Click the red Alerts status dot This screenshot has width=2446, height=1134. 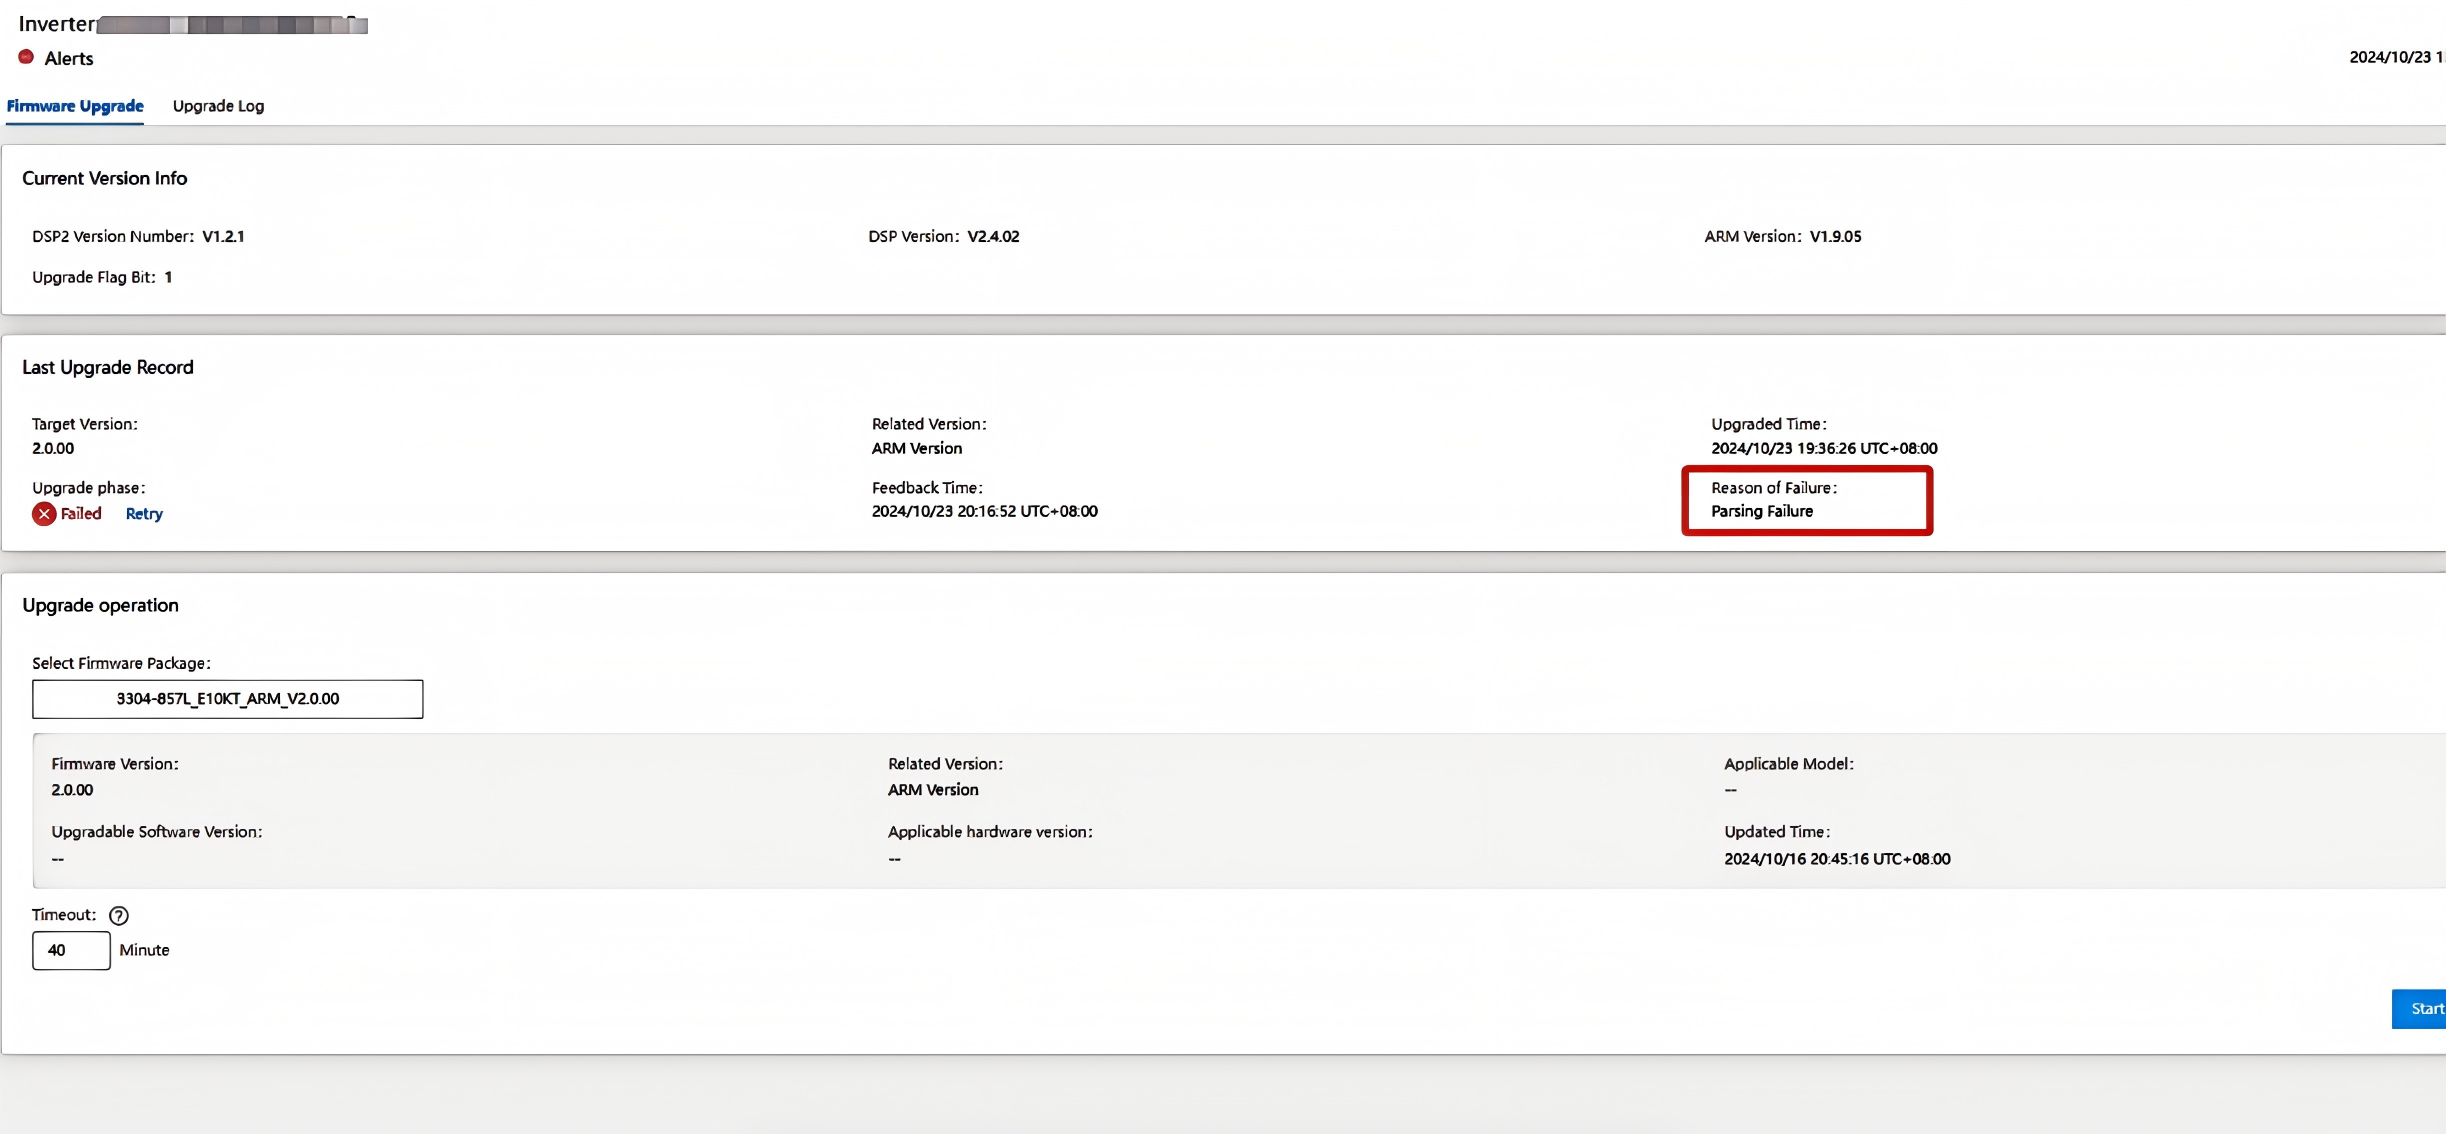(x=26, y=57)
